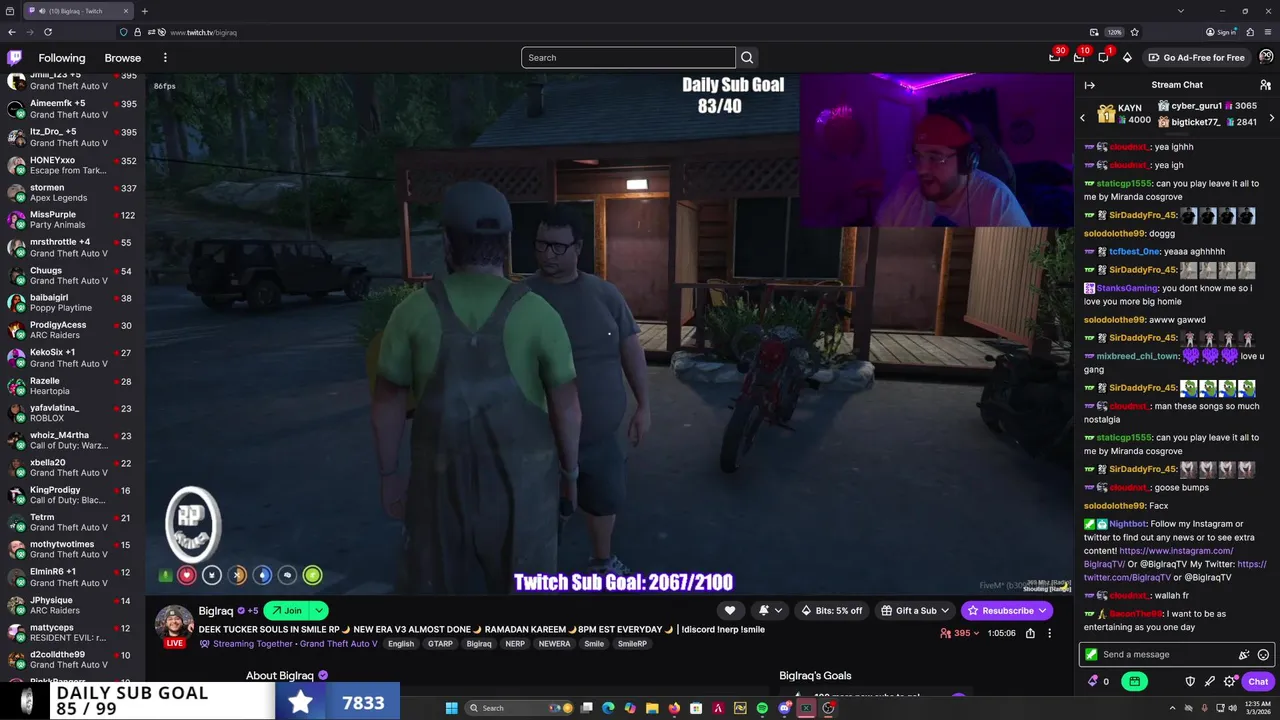Image resolution: width=1280 pixels, height=720 pixels.
Task: Click the magnifier search button
Action: point(747,58)
